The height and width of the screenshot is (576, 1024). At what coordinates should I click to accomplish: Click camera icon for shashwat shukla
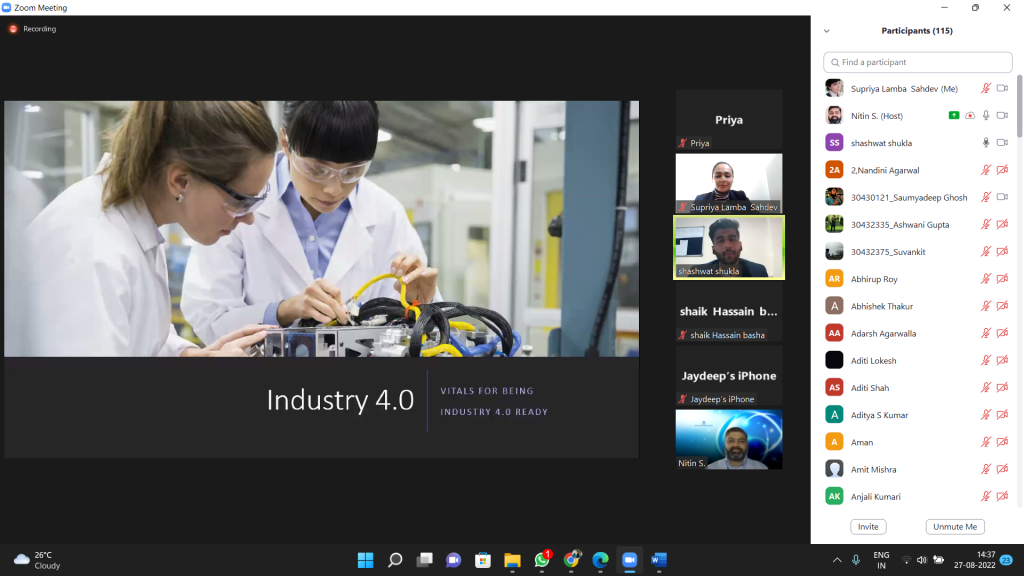(1002, 143)
